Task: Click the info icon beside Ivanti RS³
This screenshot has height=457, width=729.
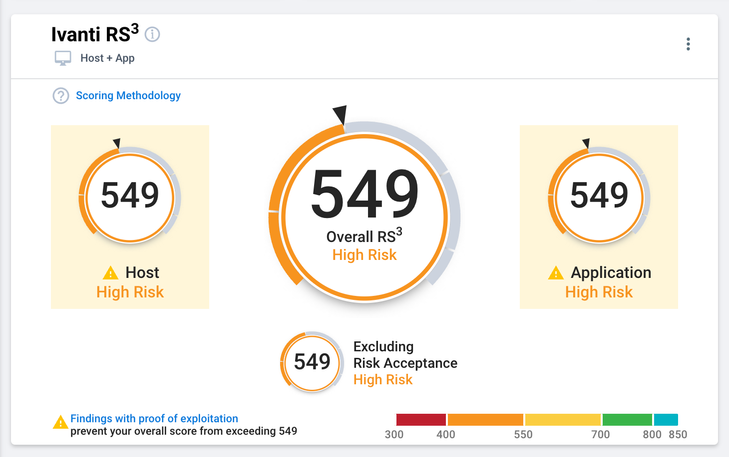Action: click(152, 34)
